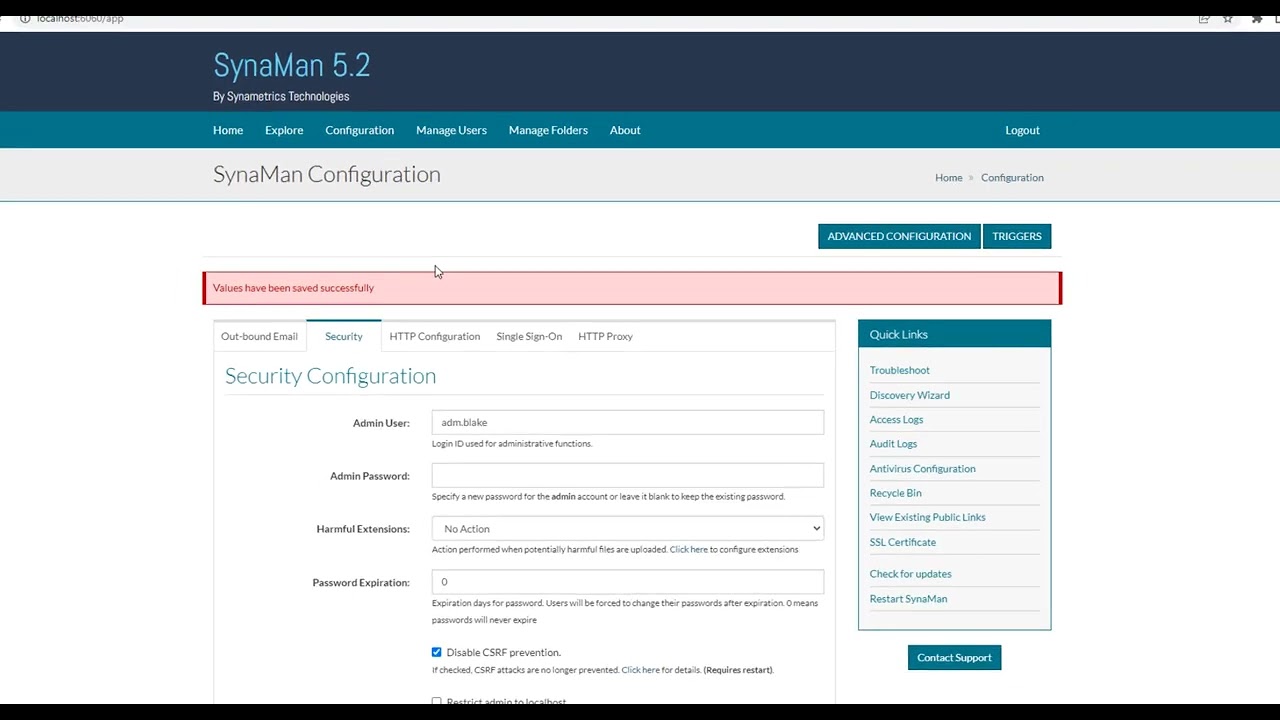The height and width of the screenshot is (720, 1280).
Task: Open View Existing Public Links
Action: click(x=927, y=517)
